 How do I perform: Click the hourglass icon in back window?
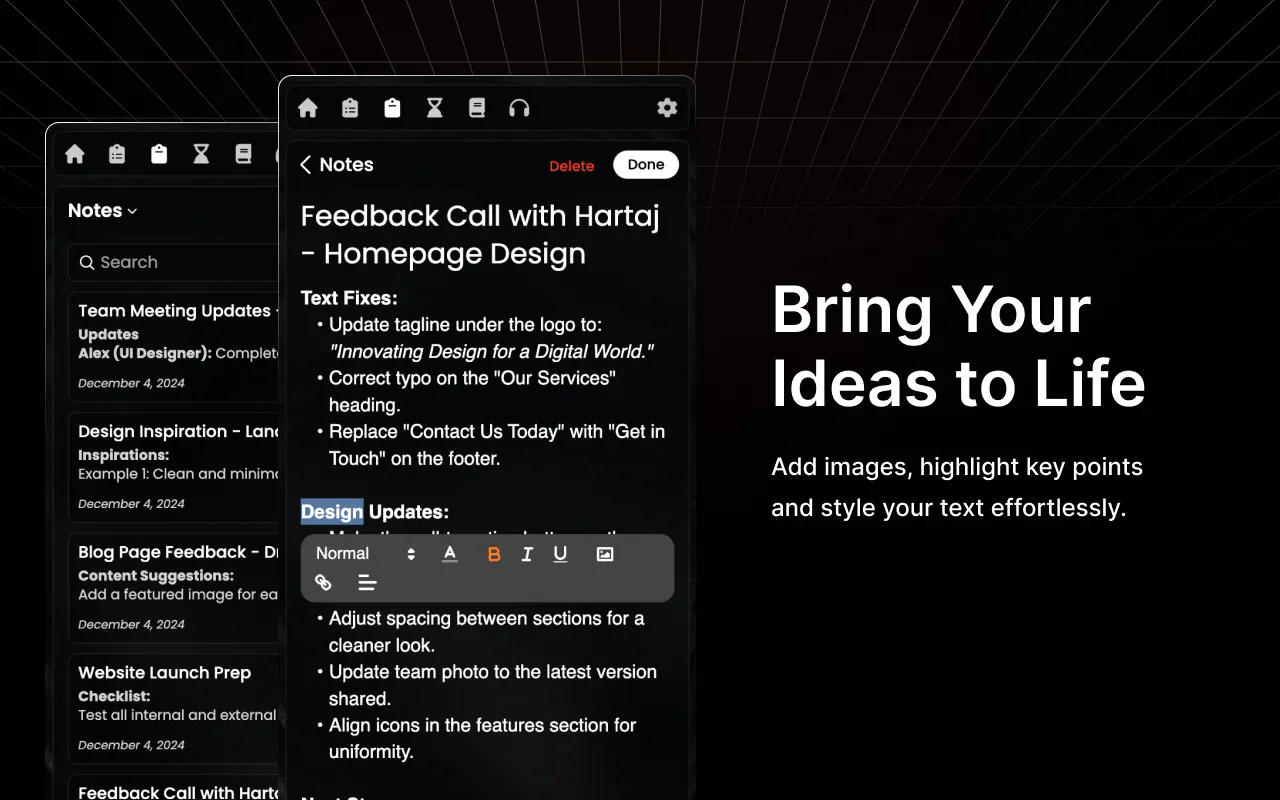pyautogui.click(x=201, y=154)
